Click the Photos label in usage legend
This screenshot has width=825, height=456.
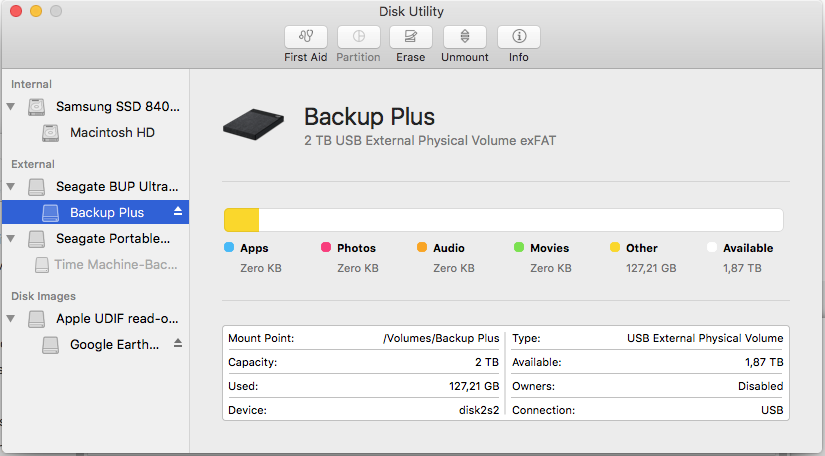coord(356,248)
